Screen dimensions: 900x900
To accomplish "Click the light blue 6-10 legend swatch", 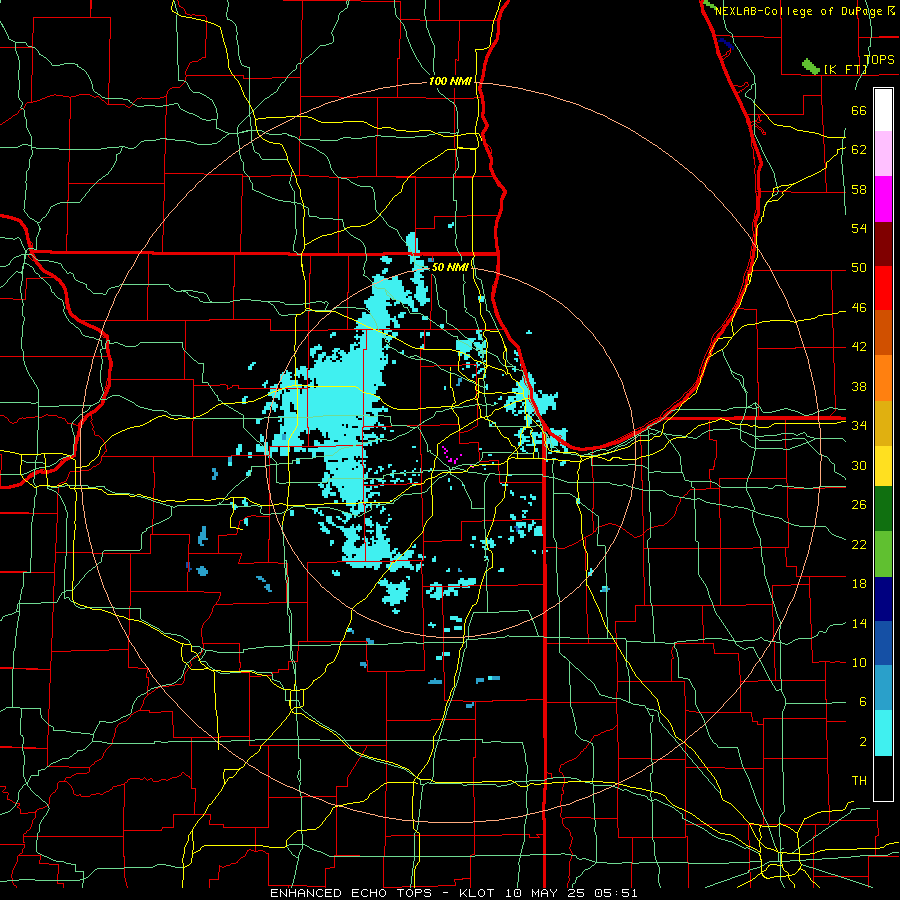I will click(883, 688).
